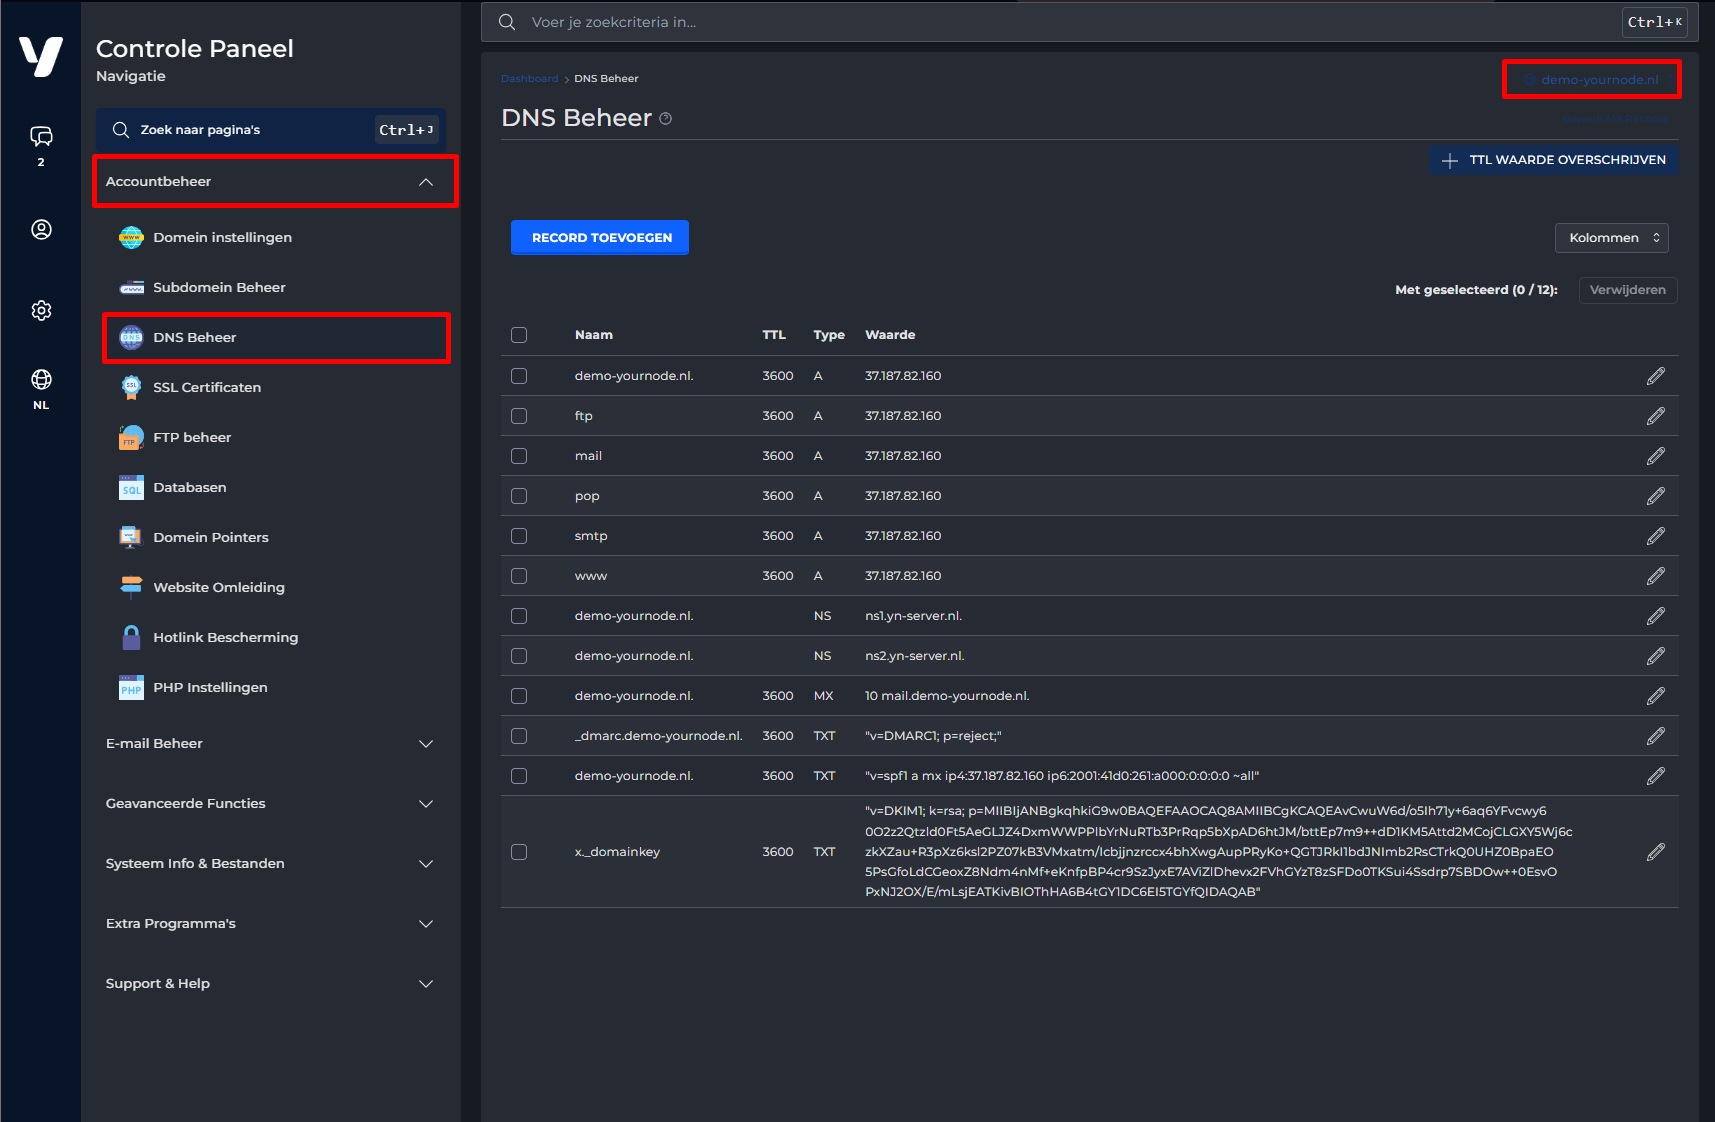Expand the E-mail Beheer section

(x=270, y=744)
